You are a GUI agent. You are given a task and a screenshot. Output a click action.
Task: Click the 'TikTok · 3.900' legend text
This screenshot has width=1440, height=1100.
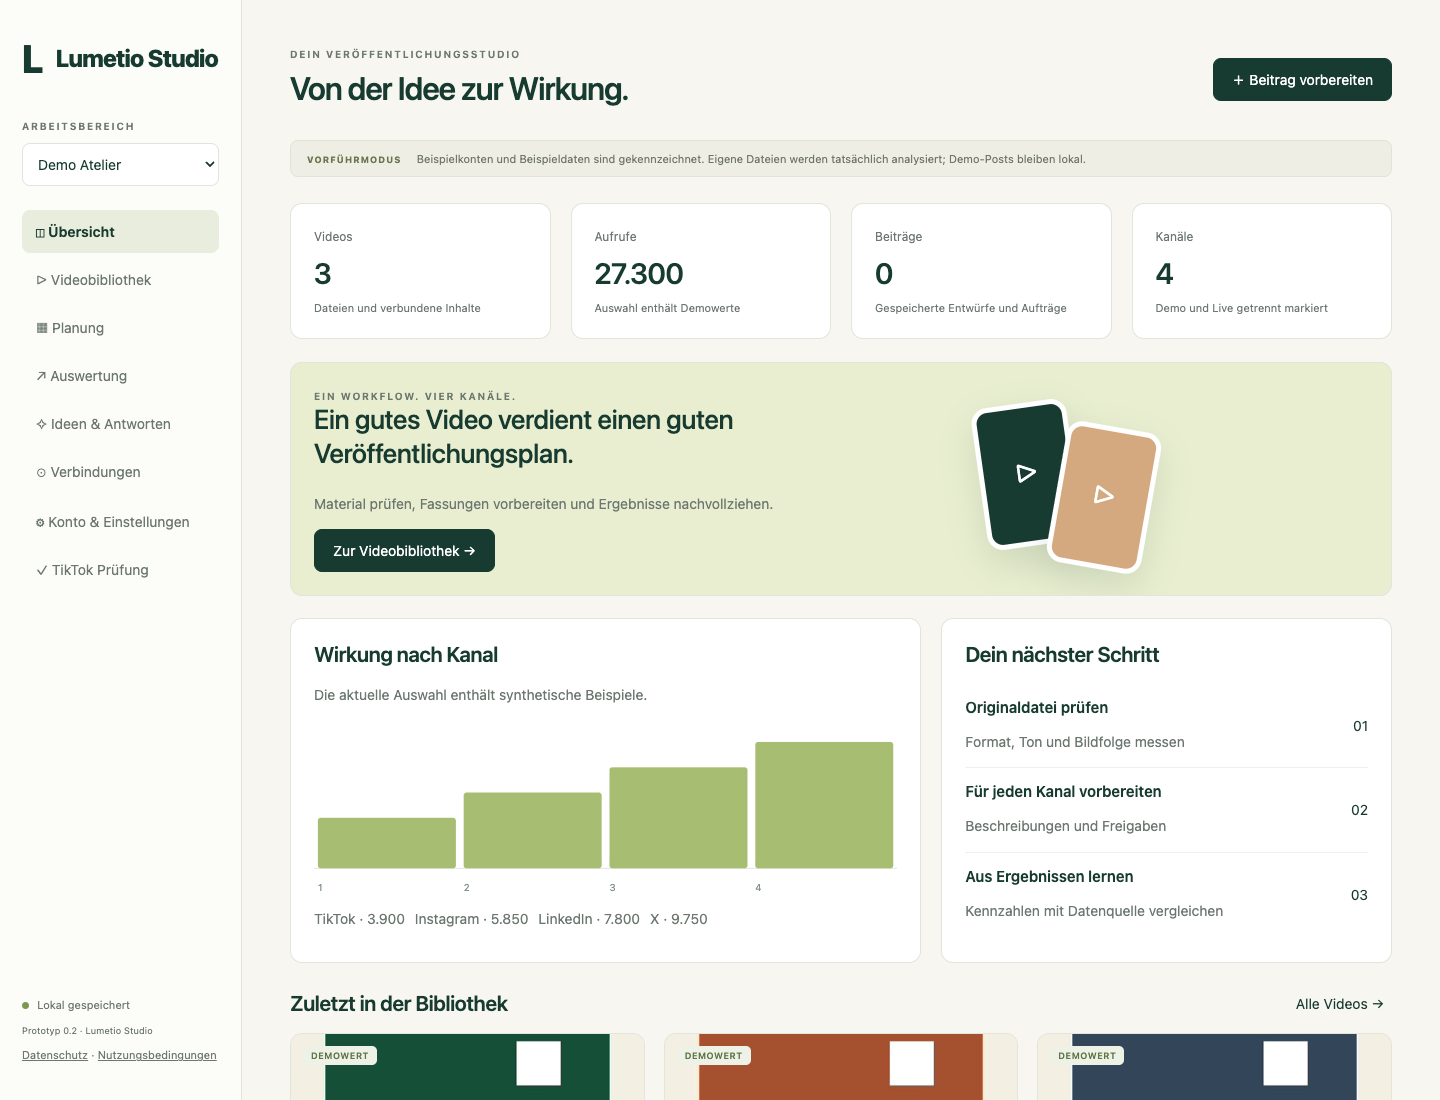pyautogui.click(x=359, y=919)
